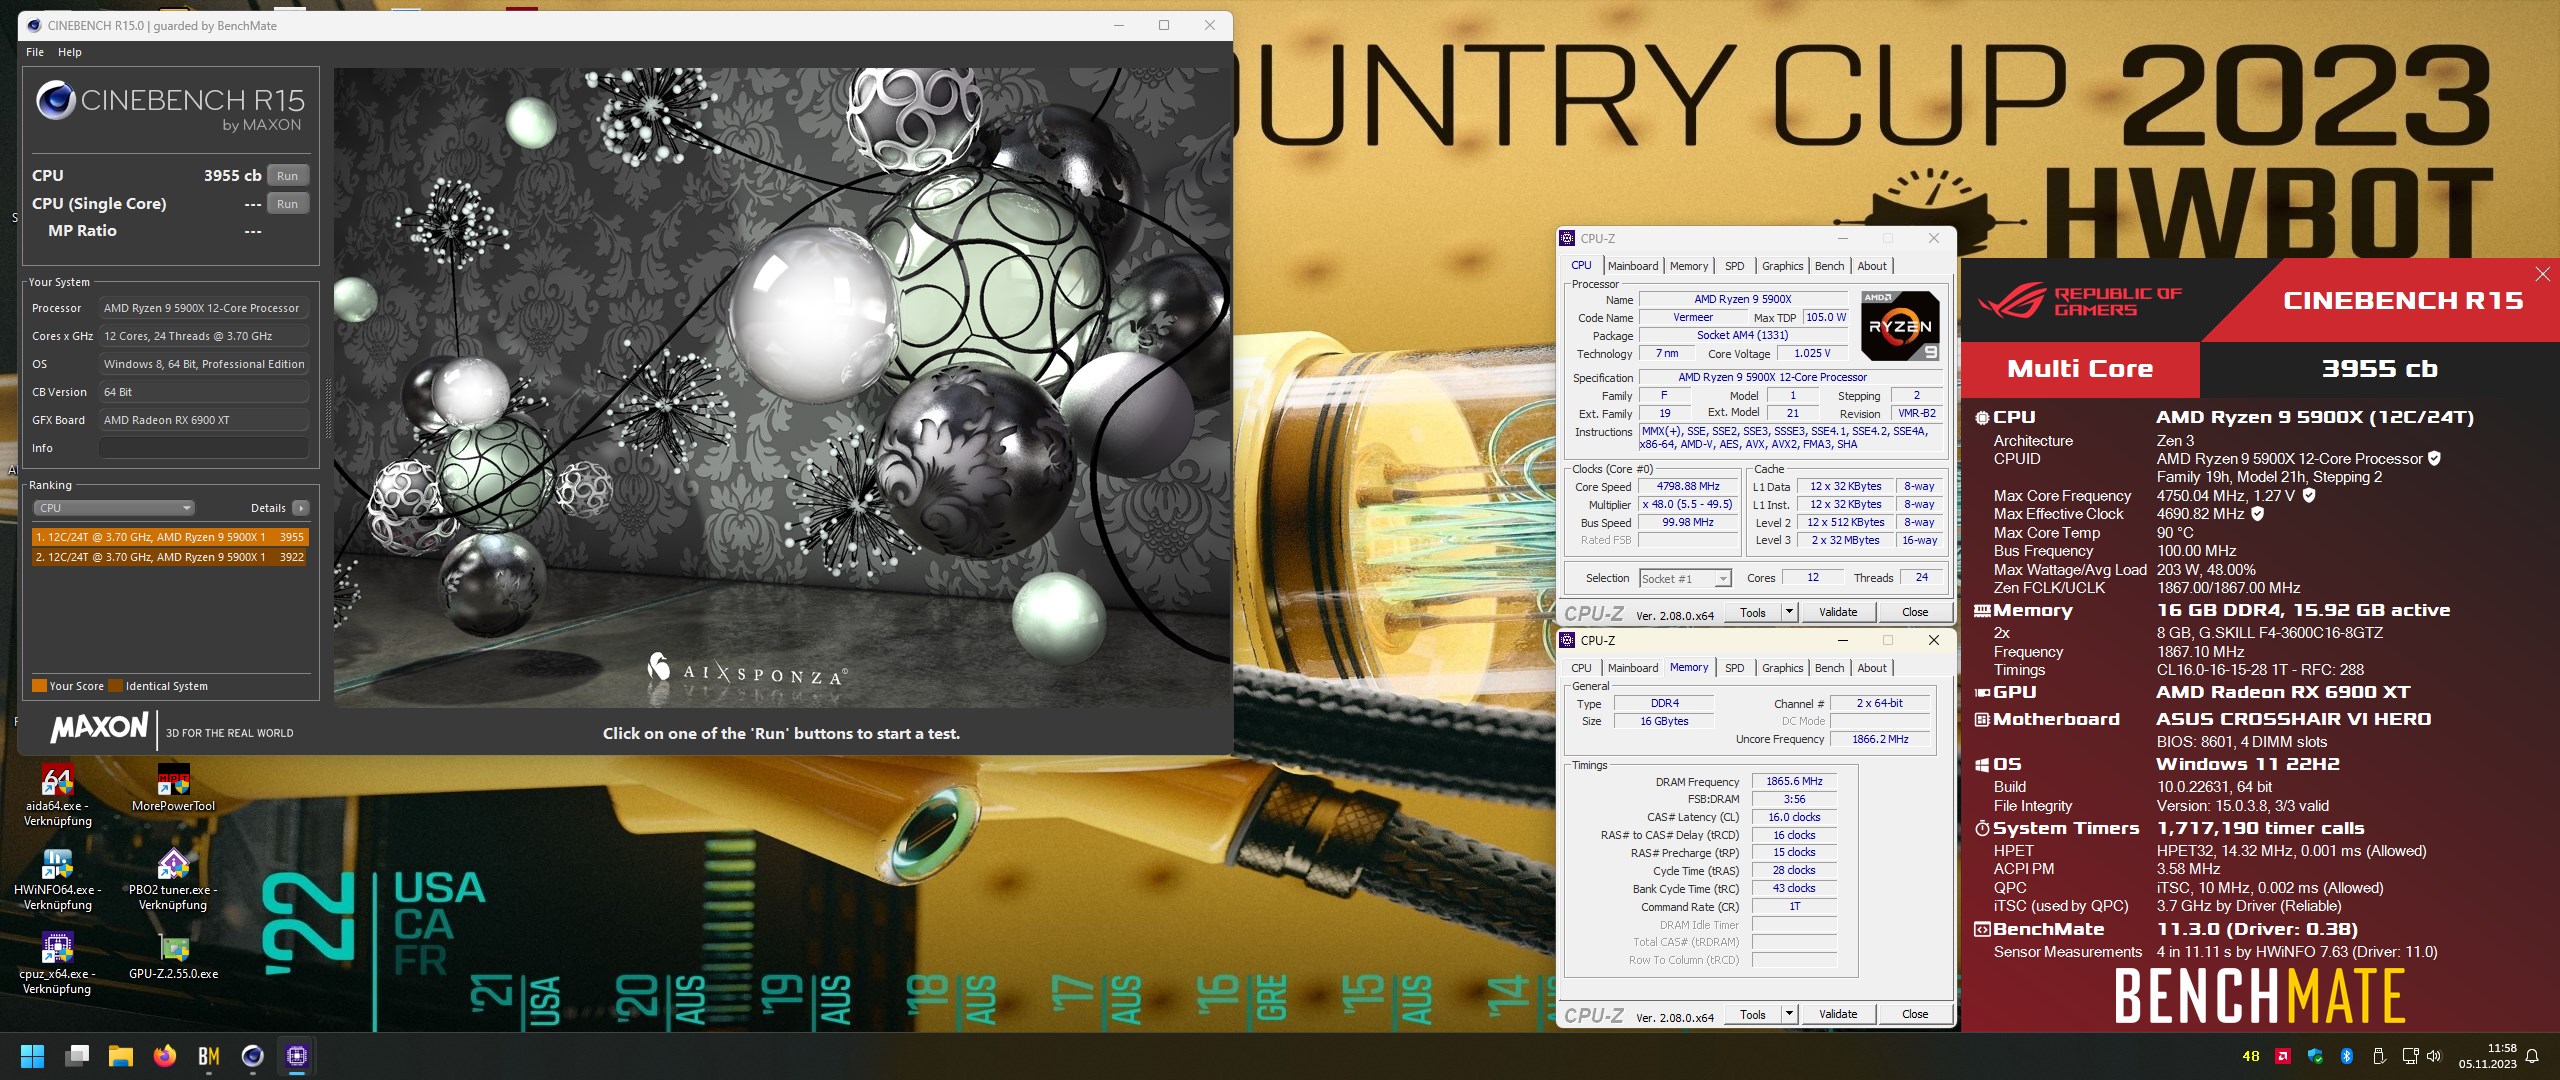Switch to SPD tab in upper CPU-Z

(1735, 266)
